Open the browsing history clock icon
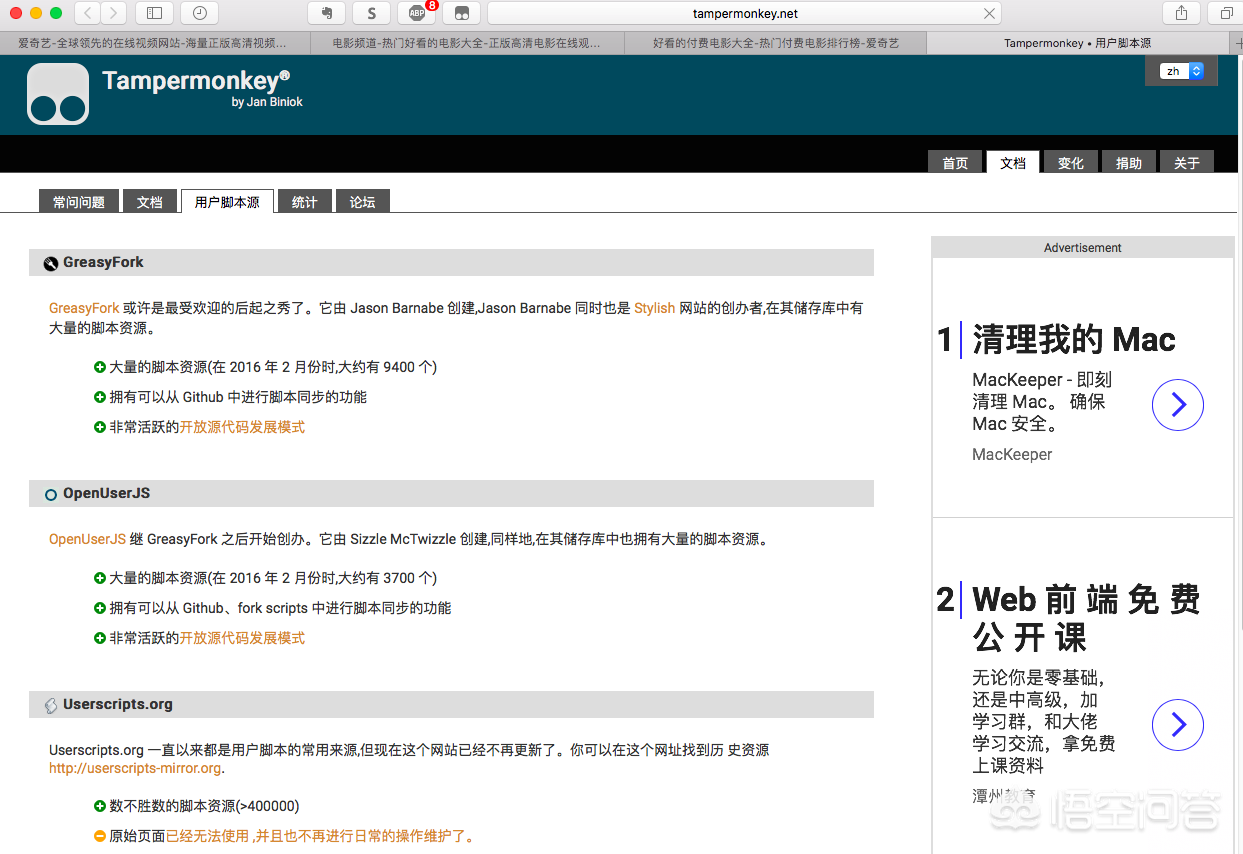The width and height of the screenshot is (1243, 854). coord(199,13)
